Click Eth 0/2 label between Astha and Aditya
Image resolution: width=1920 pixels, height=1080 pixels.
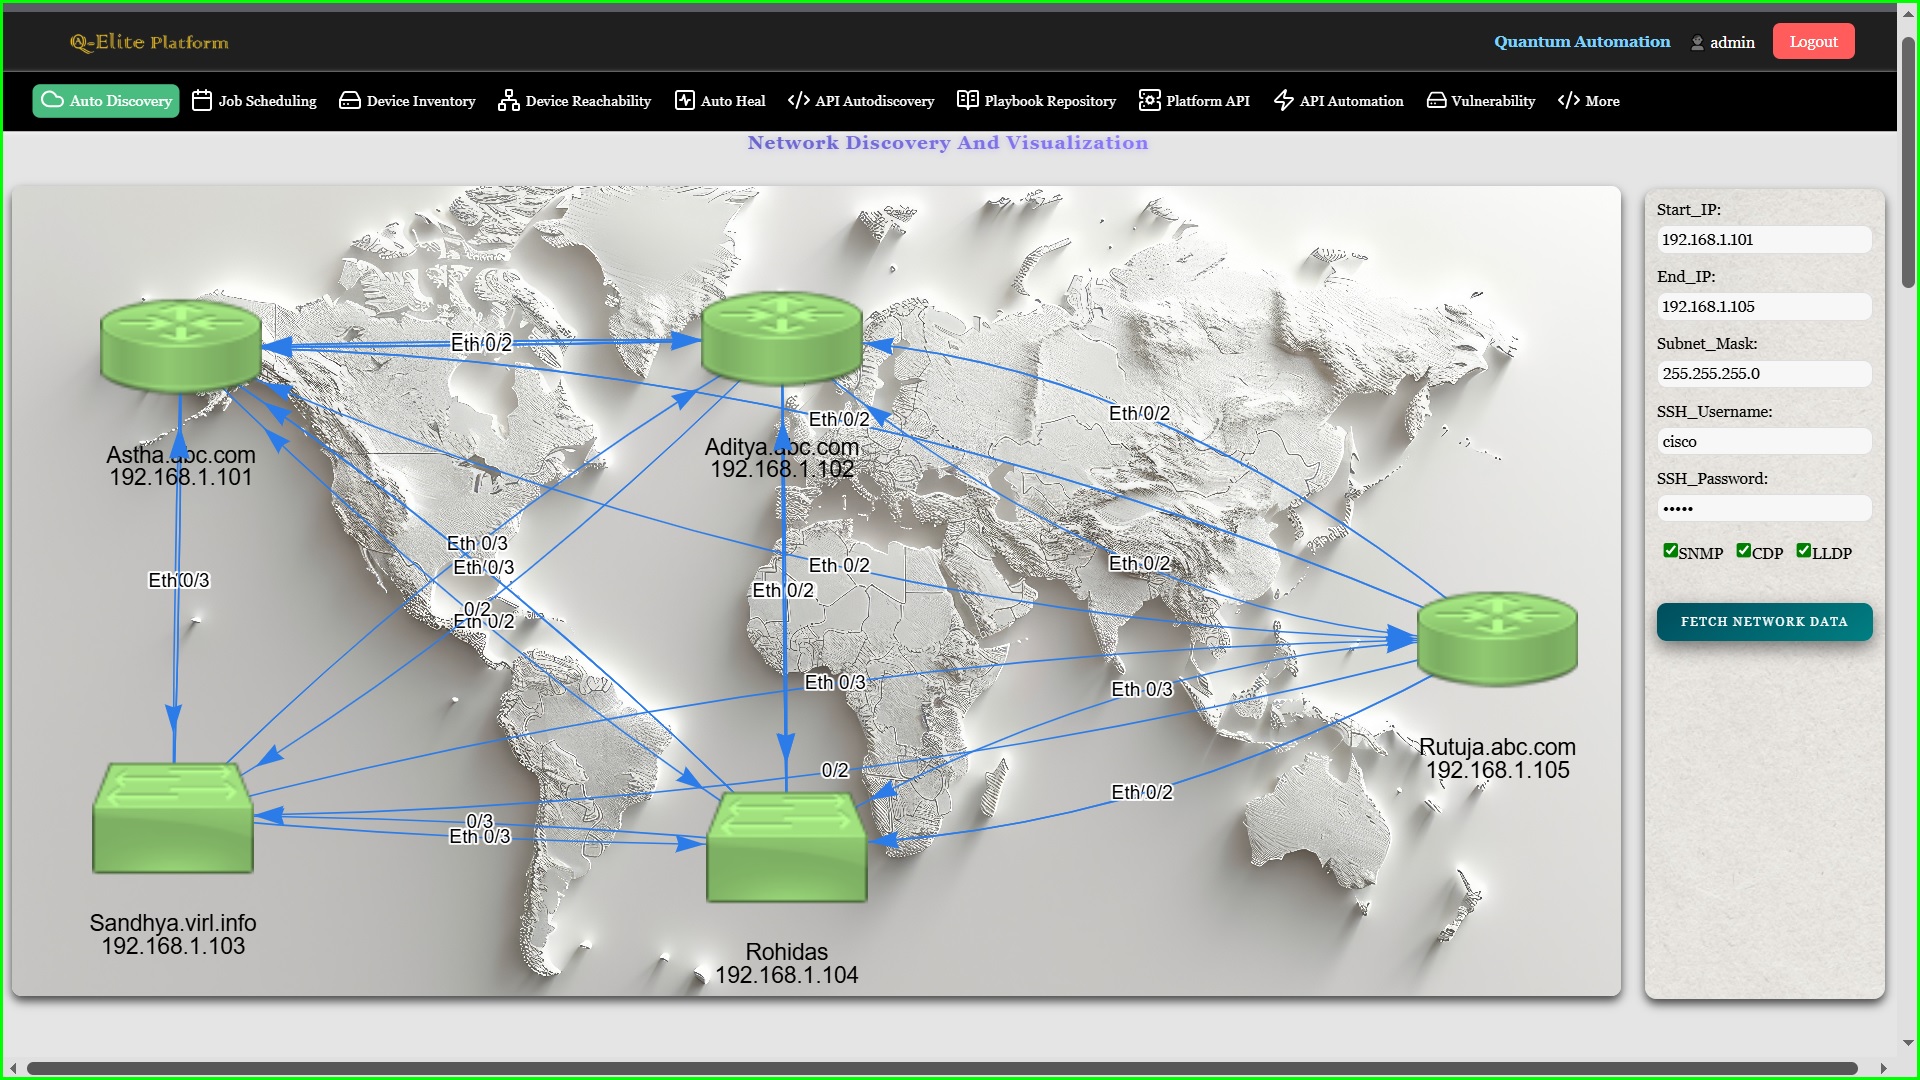(x=481, y=343)
